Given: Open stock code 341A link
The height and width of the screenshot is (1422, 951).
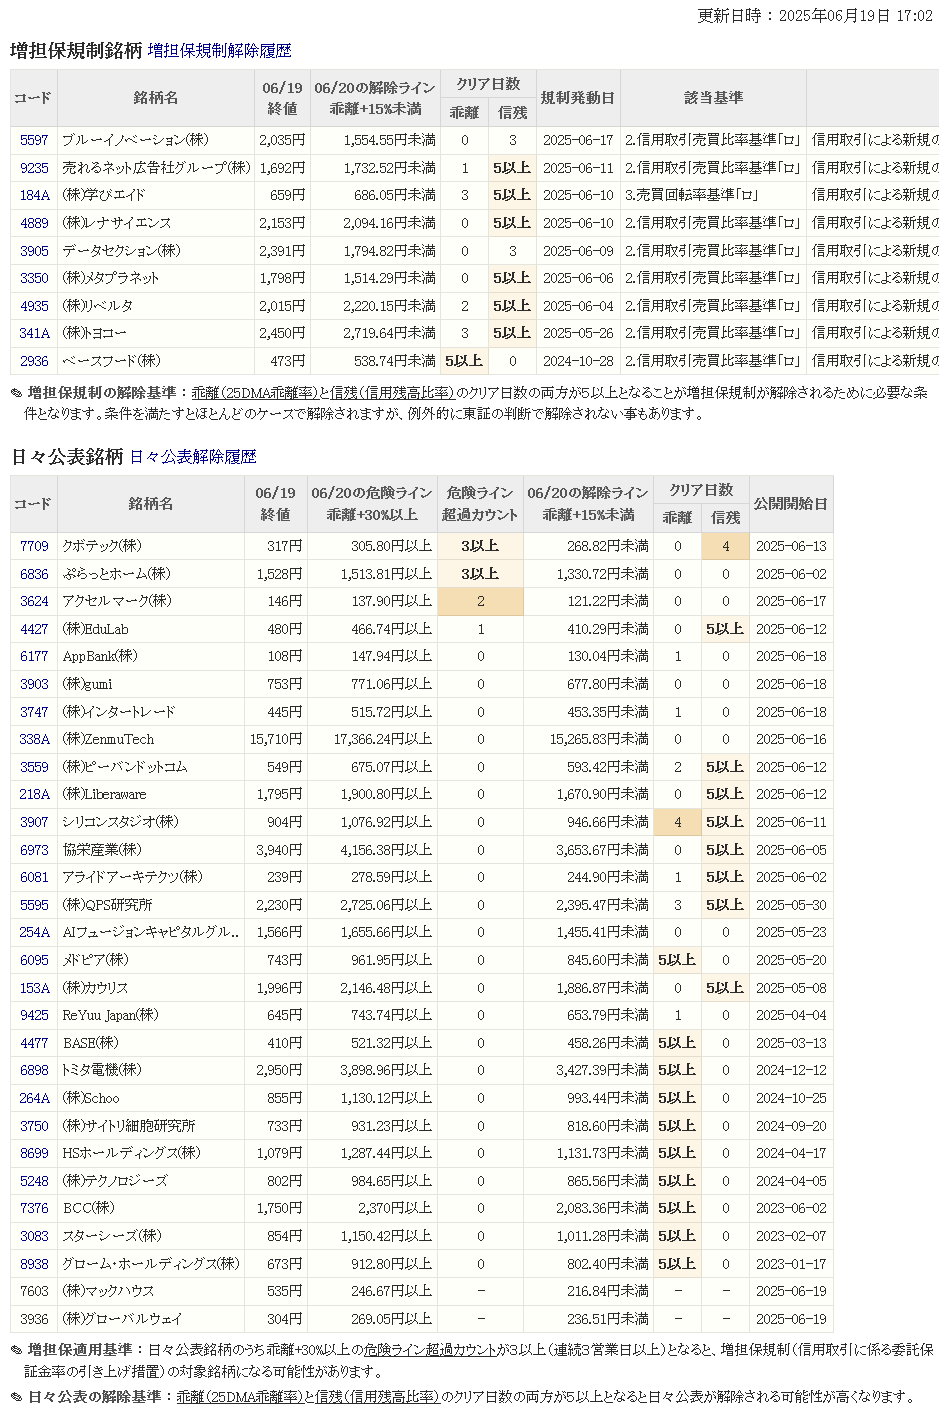Looking at the screenshot, I should (34, 333).
